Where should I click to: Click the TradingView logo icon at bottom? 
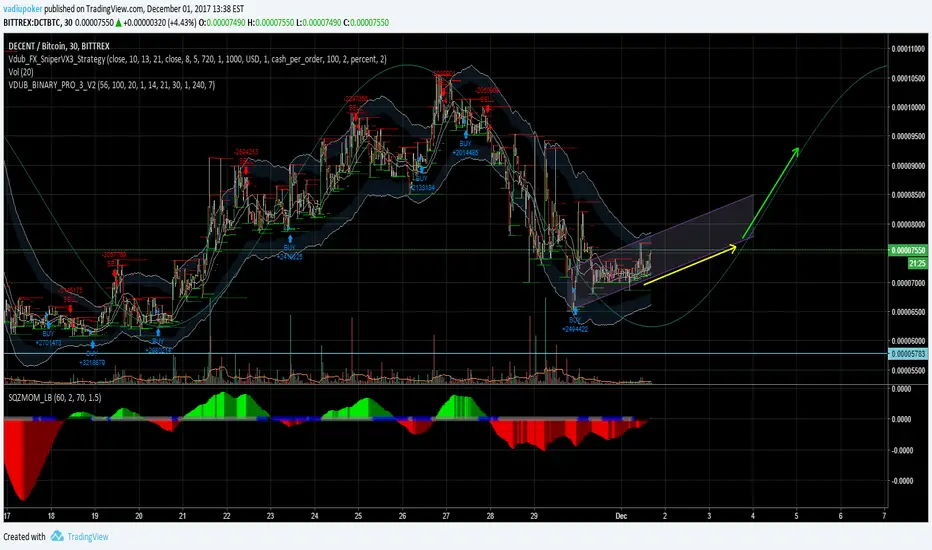(x=57, y=536)
